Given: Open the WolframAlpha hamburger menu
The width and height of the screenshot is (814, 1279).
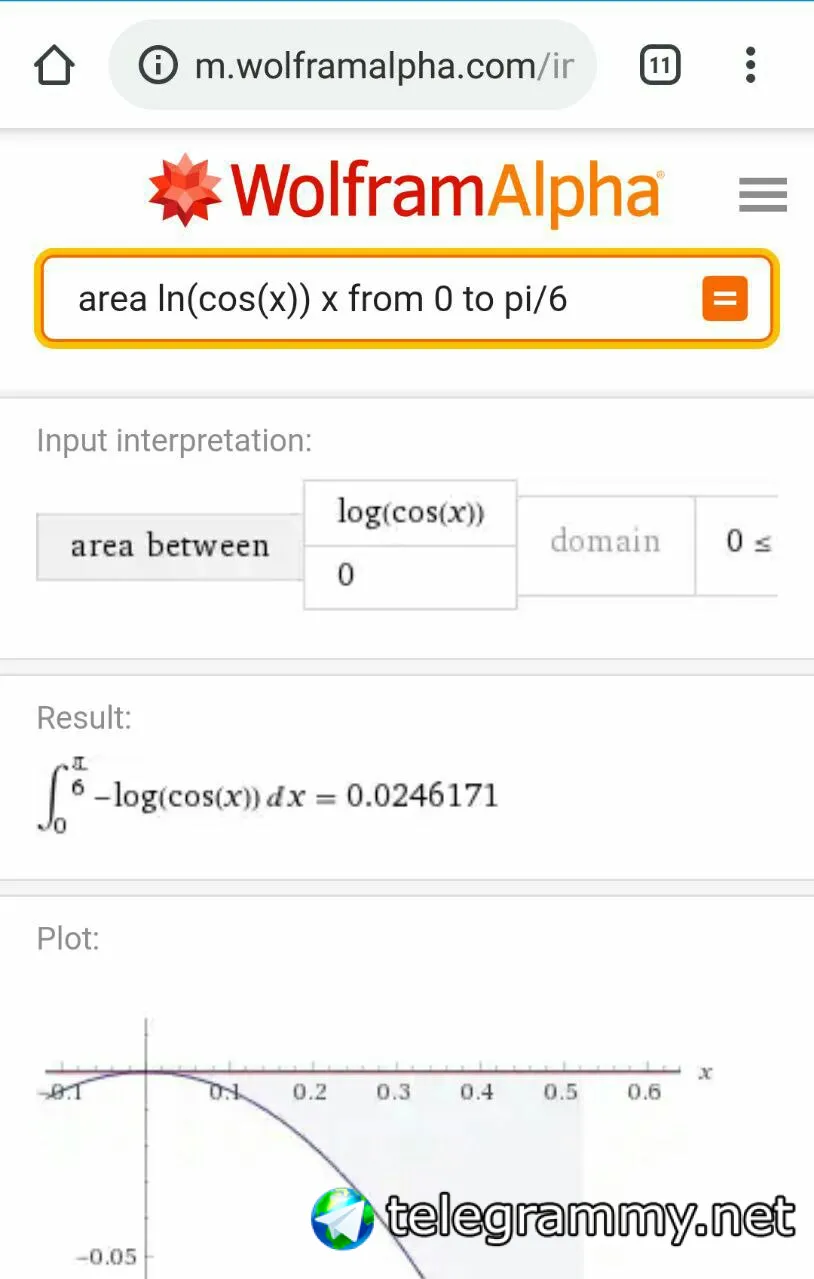Looking at the screenshot, I should (x=763, y=193).
